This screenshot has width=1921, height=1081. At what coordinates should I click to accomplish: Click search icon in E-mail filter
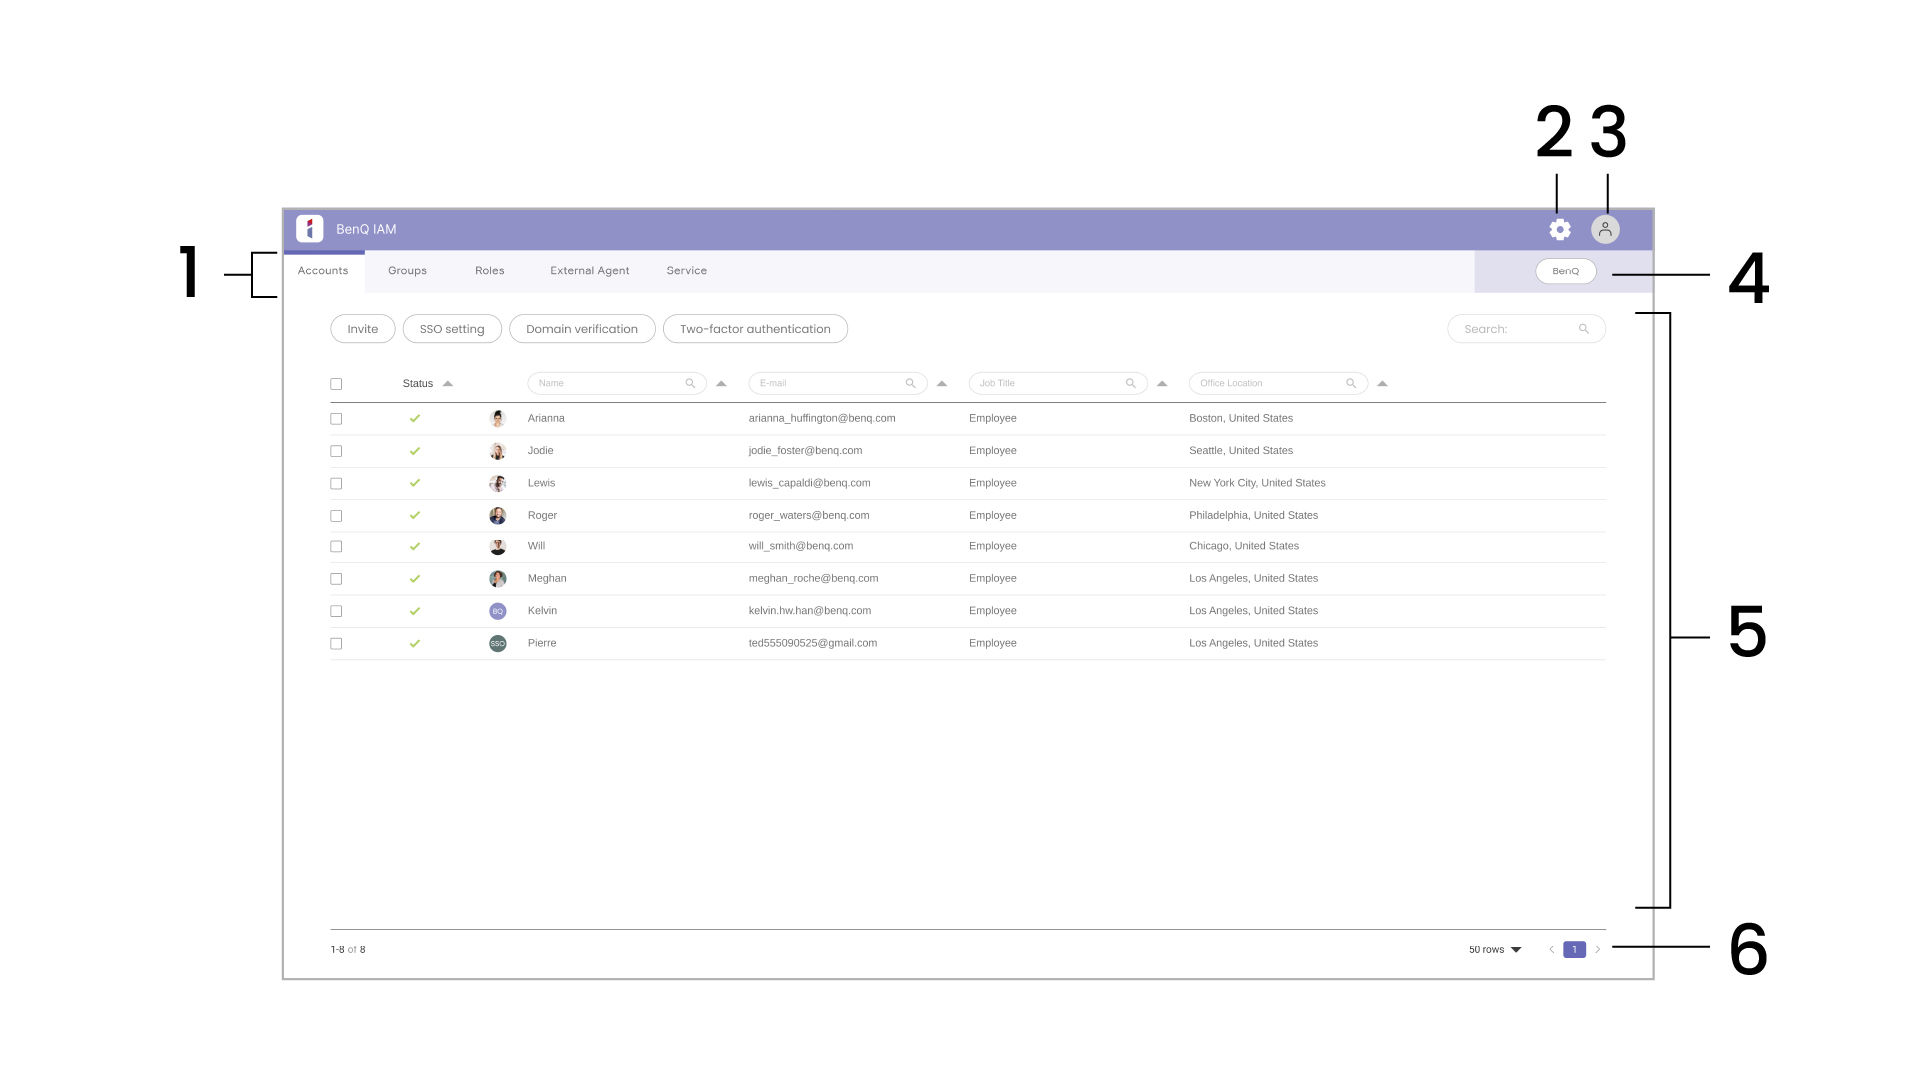point(910,384)
